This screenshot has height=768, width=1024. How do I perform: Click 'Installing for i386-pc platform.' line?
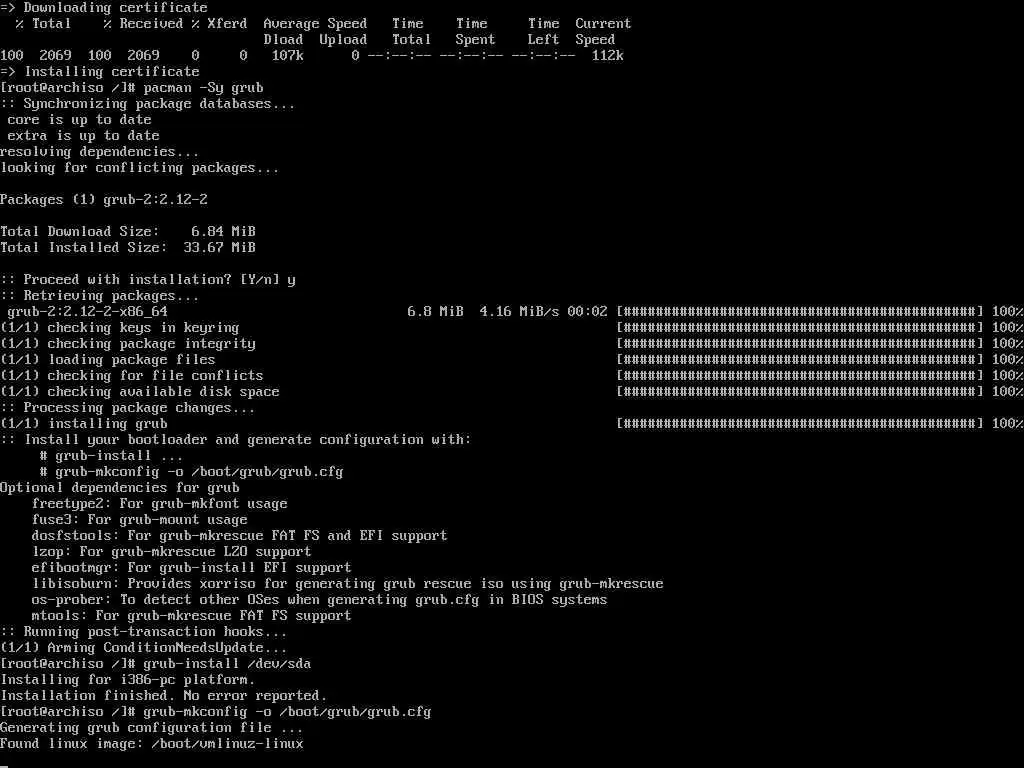click(x=128, y=680)
